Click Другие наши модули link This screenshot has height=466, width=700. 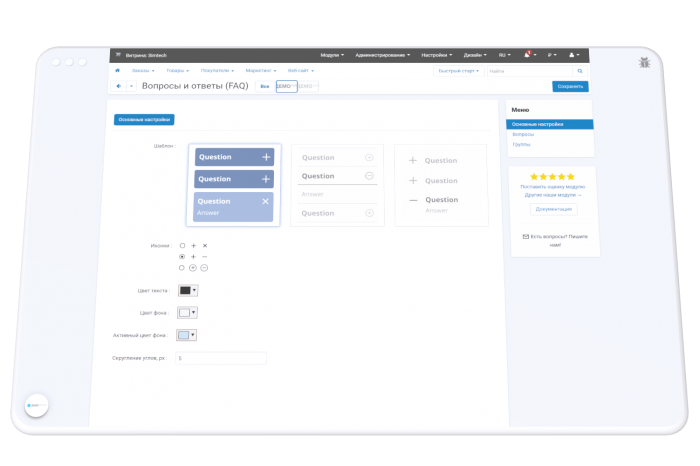553,195
